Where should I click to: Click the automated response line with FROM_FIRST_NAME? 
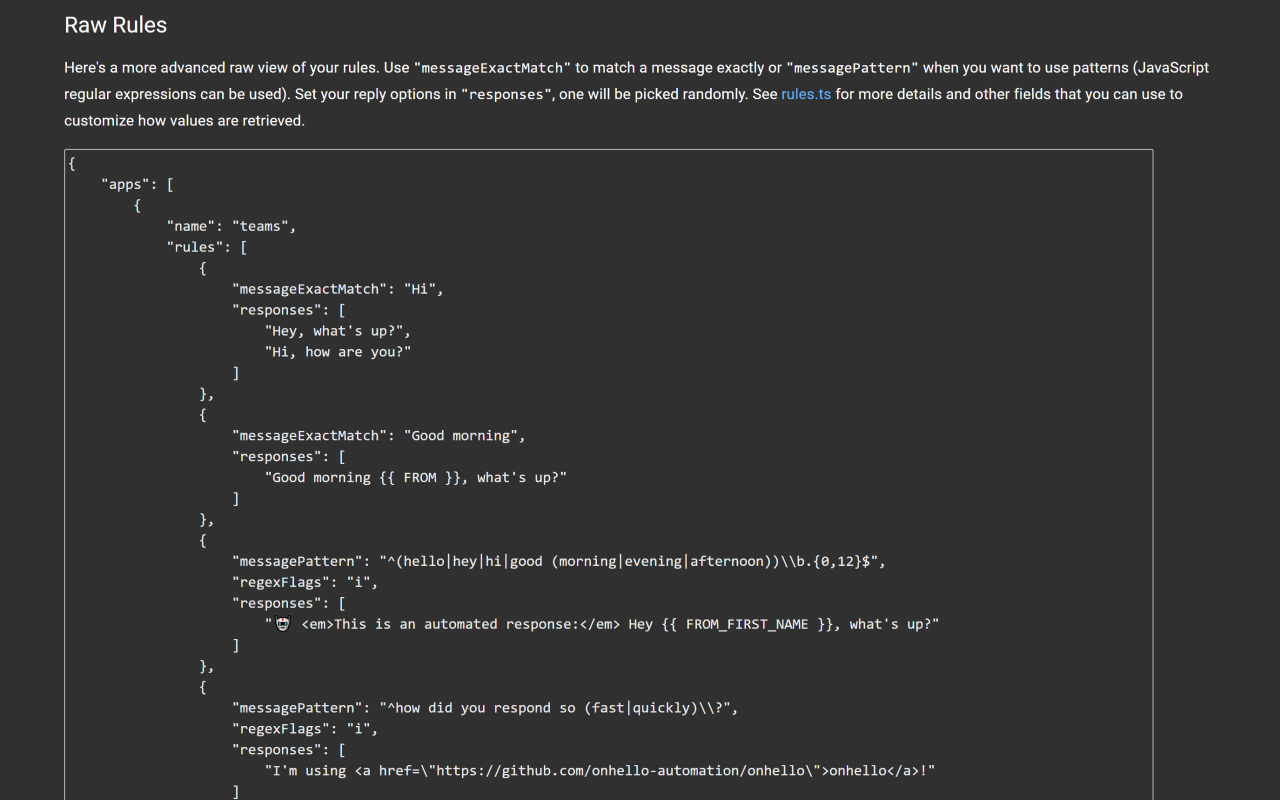(602, 624)
